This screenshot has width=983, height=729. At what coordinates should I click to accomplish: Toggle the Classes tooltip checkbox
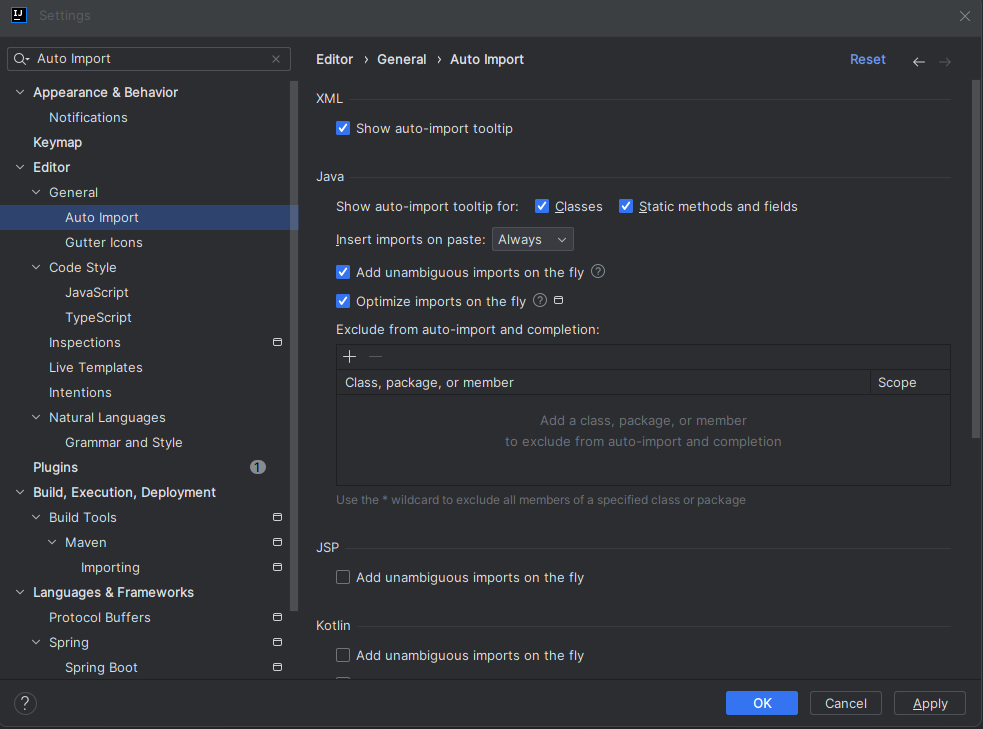[x=542, y=206]
